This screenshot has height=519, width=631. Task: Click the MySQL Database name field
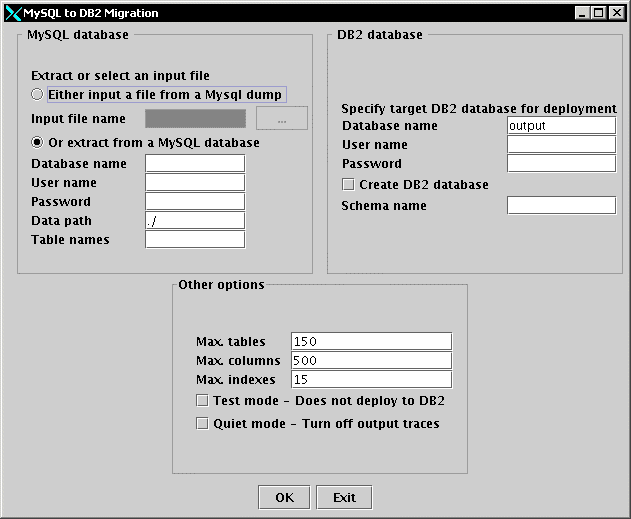(195, 163)
